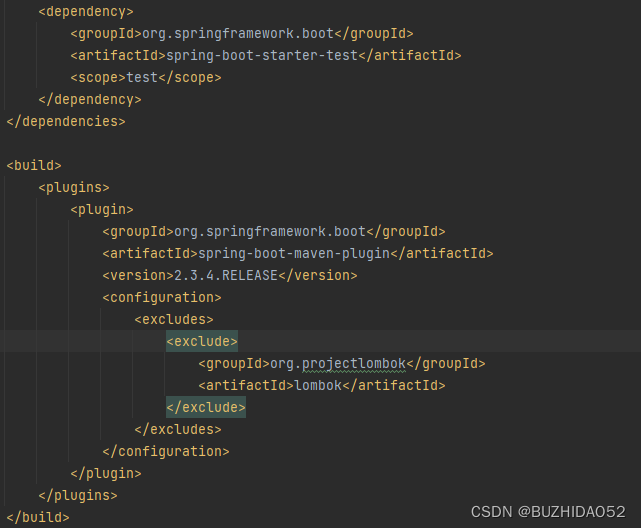Click the closing </dependencies> tag
The image size is (641, 528).
[66, 122]
